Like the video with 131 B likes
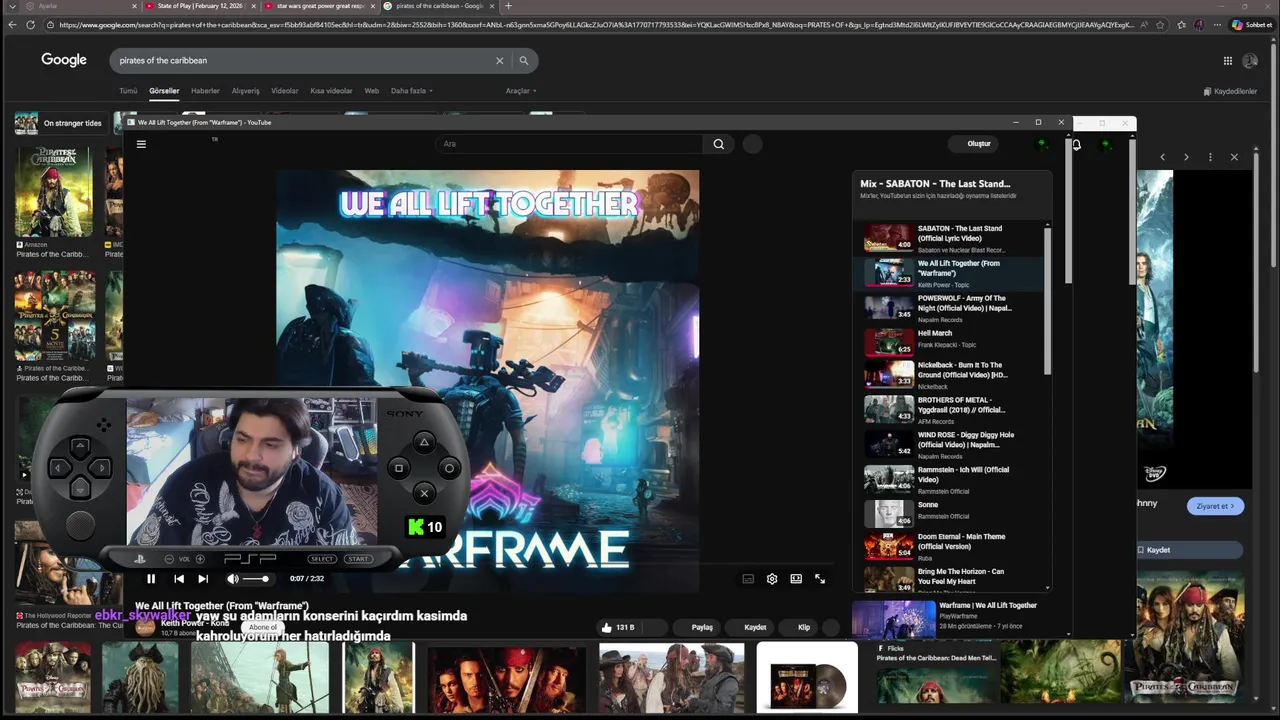 coord(617,627)
